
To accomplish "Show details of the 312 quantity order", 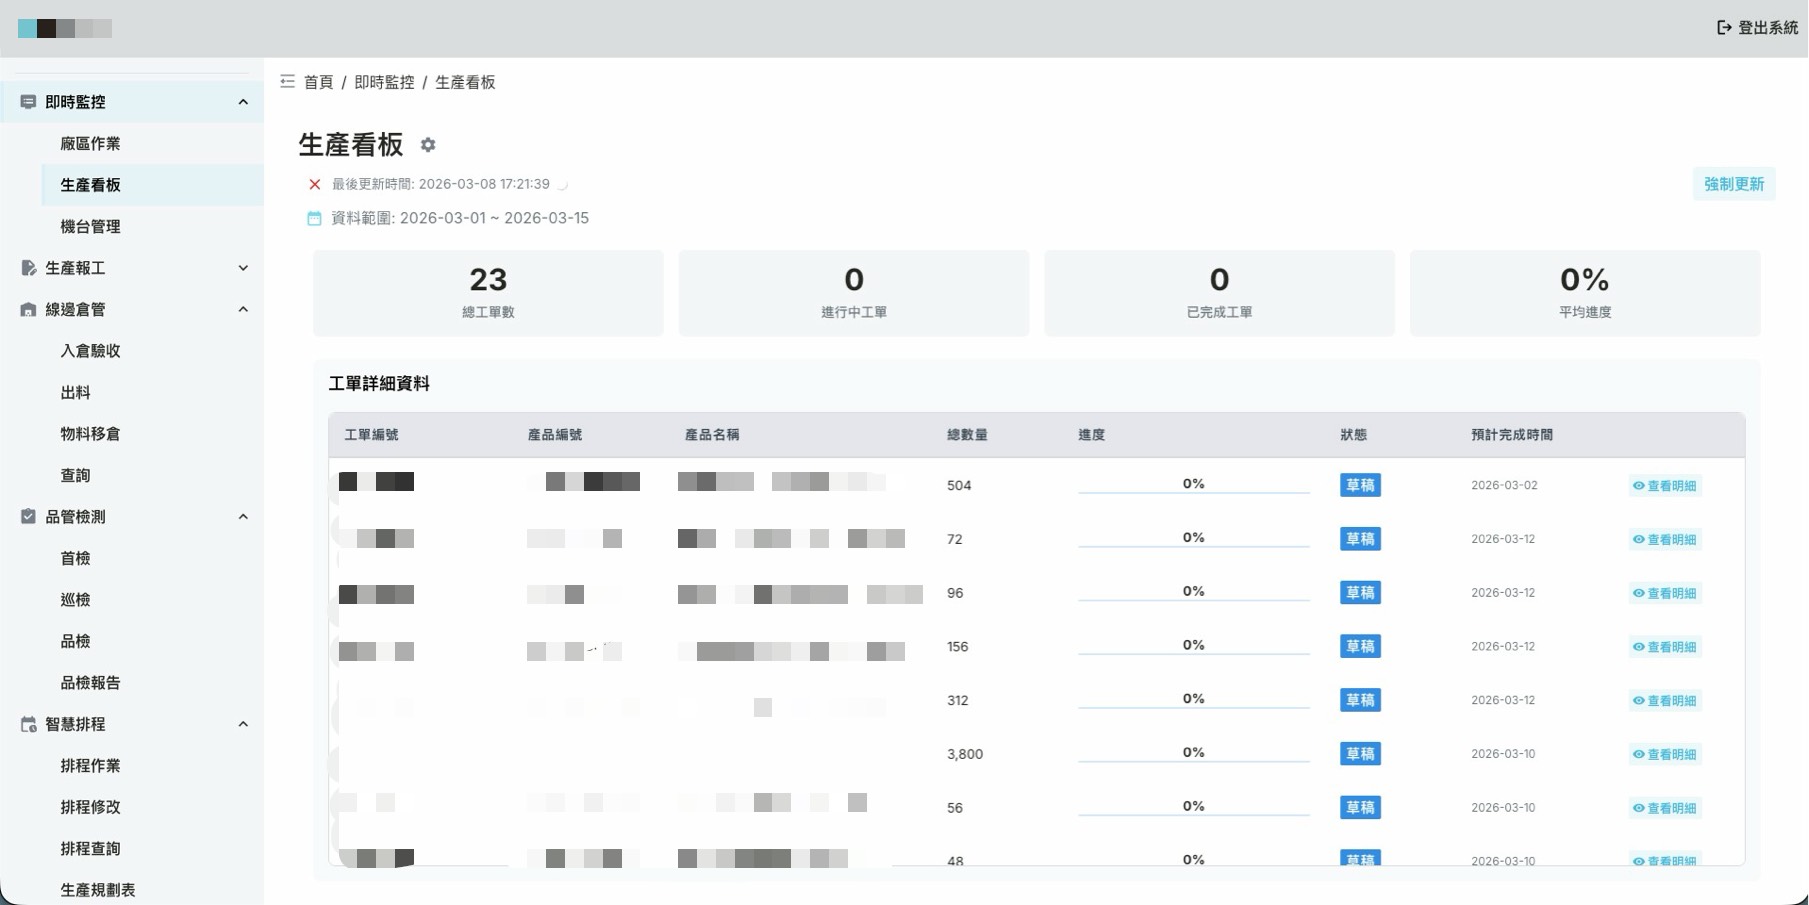I will click(1665, 701).
